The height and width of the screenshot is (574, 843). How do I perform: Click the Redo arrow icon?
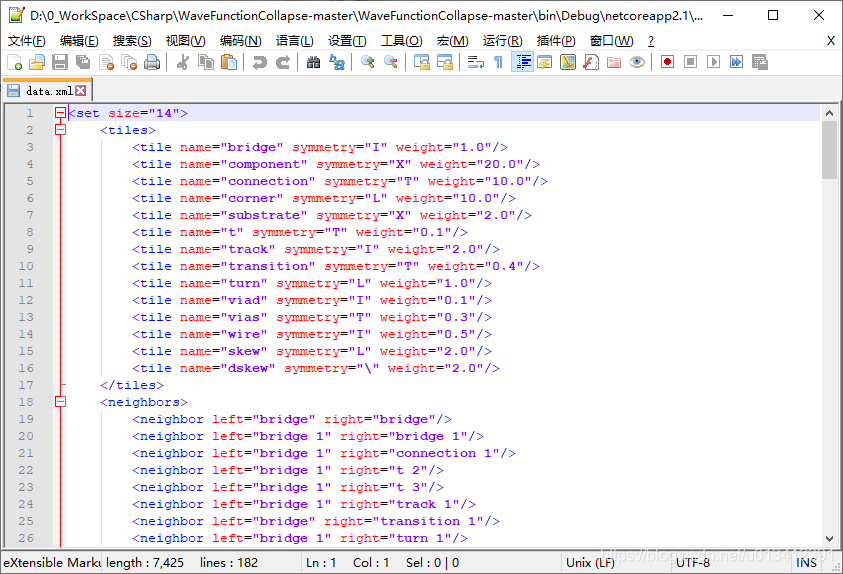coord(283,62)
